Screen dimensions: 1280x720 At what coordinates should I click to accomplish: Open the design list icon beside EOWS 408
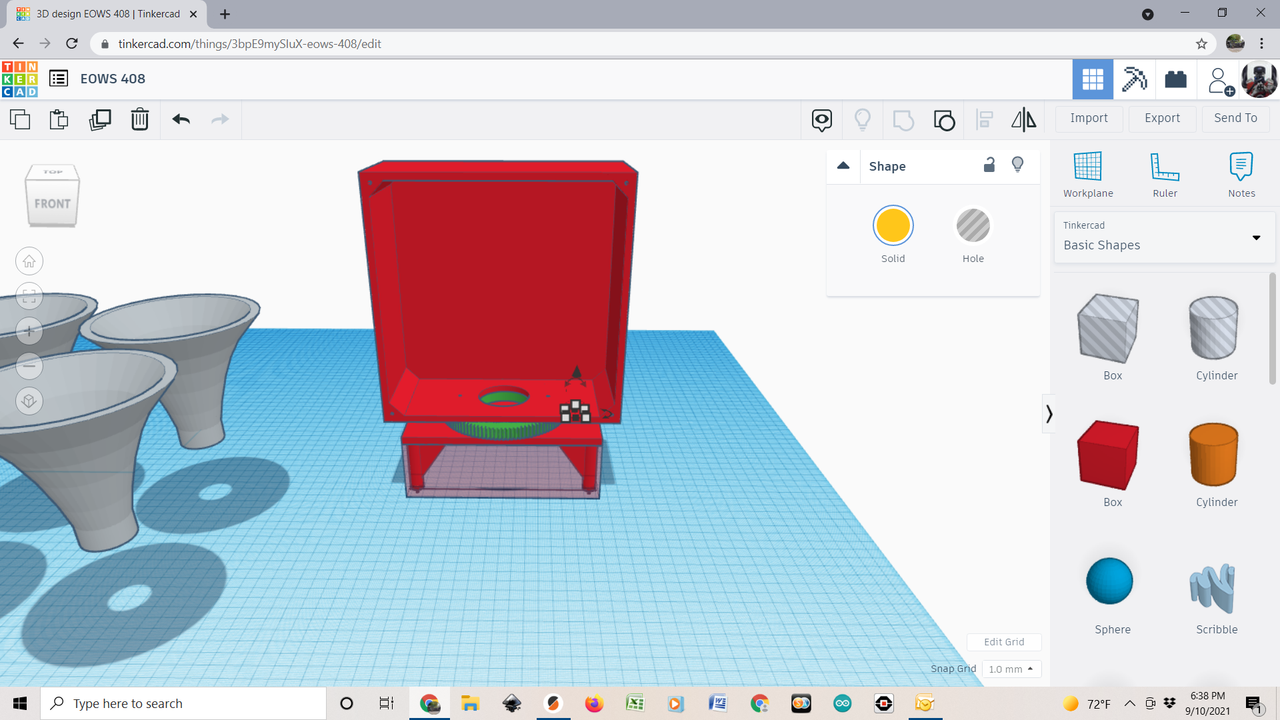coord(59,79)
